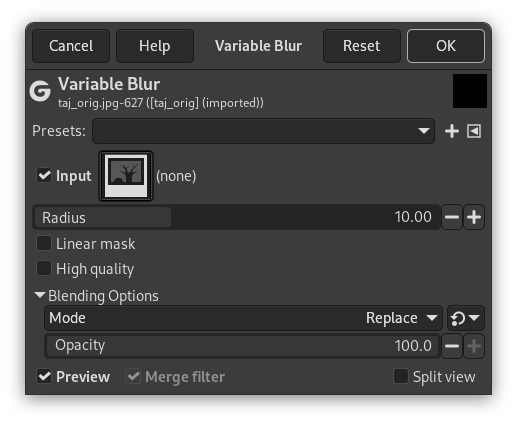Open the Presets dropdown
This screenshot has height=423, width=517.
tap(263, 131)
